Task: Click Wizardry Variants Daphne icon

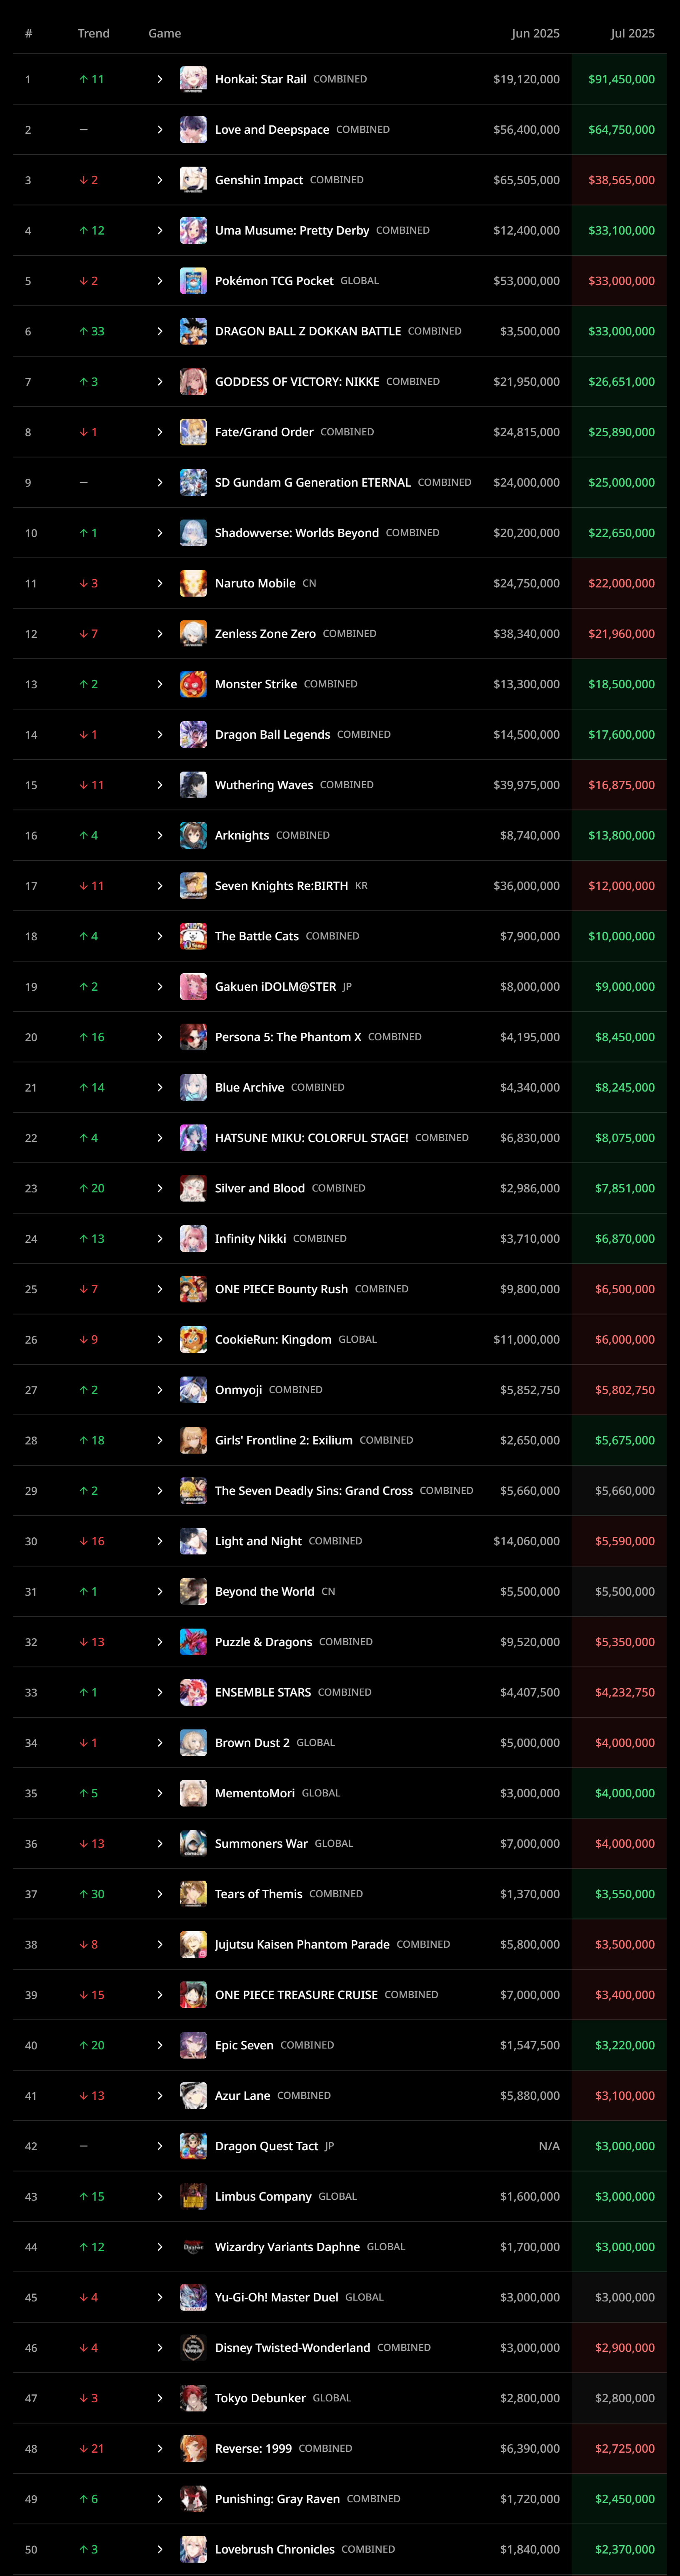Action: (193, 2246)
